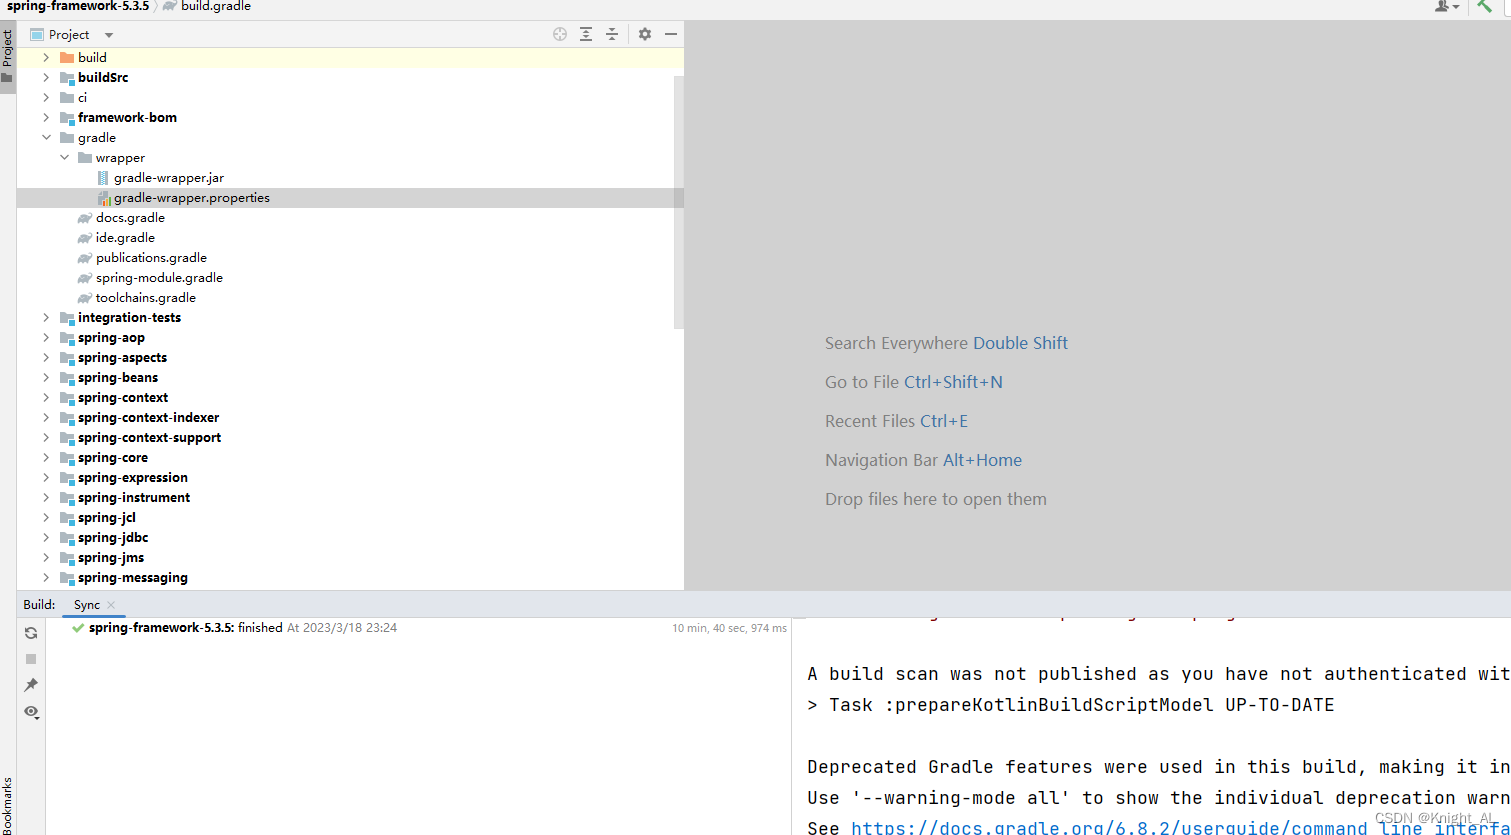Screen dimensions: 1511x835
Task: Expand the build folder
Action: pyautogui.click(x=46, y=58)
